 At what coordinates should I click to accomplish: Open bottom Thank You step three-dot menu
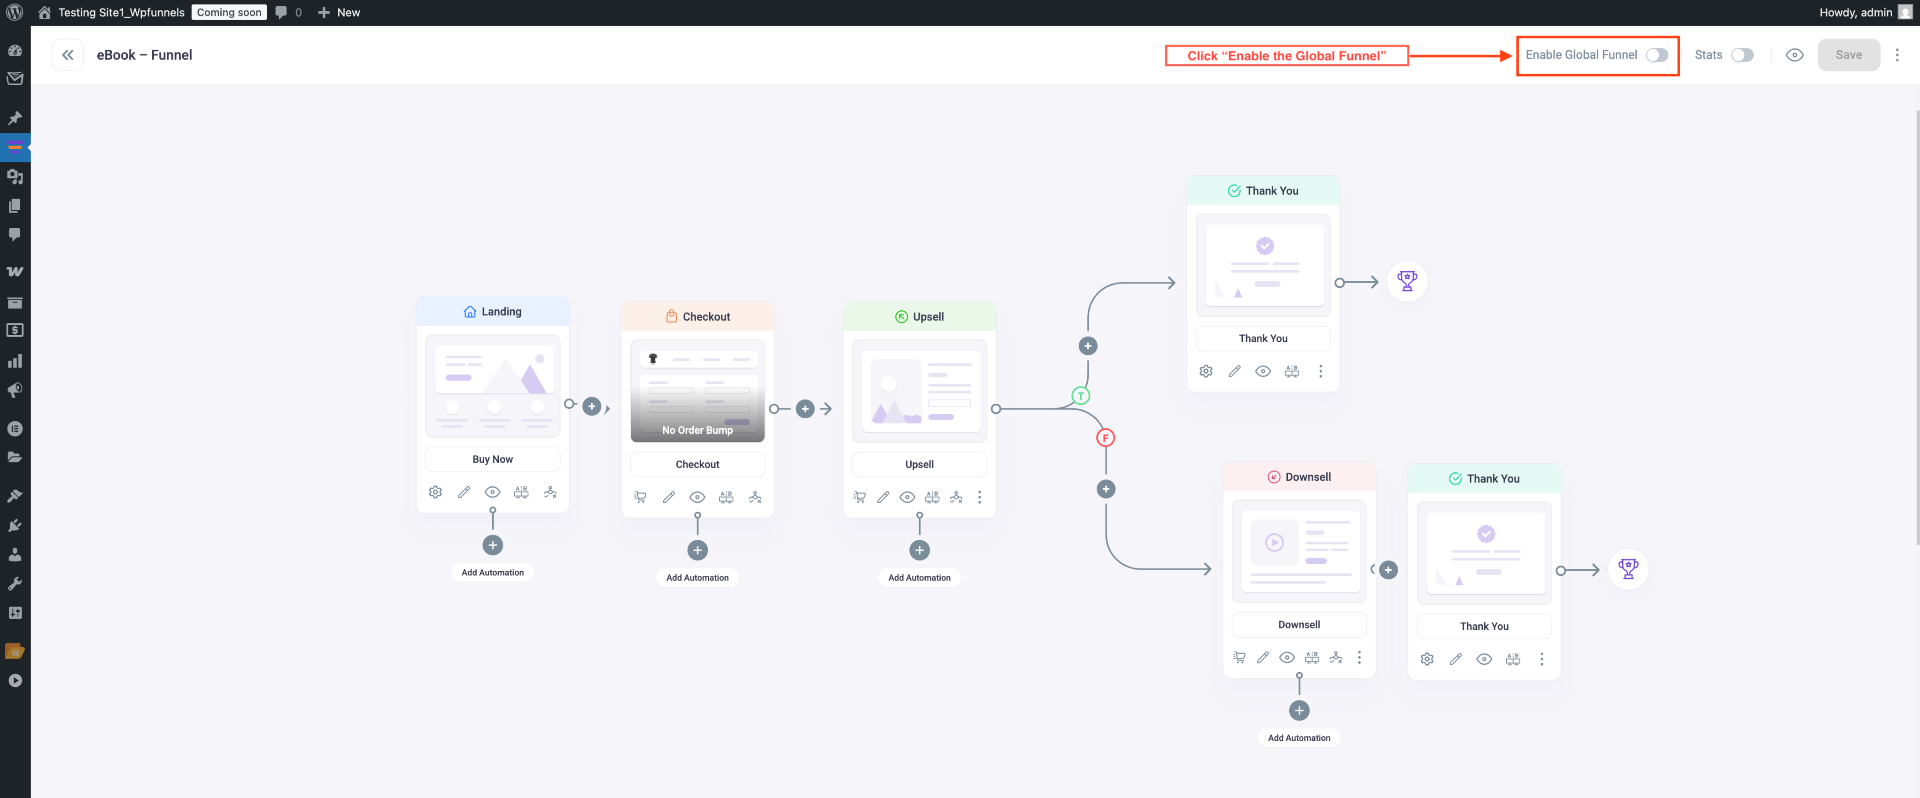(x=1542, y=659)
